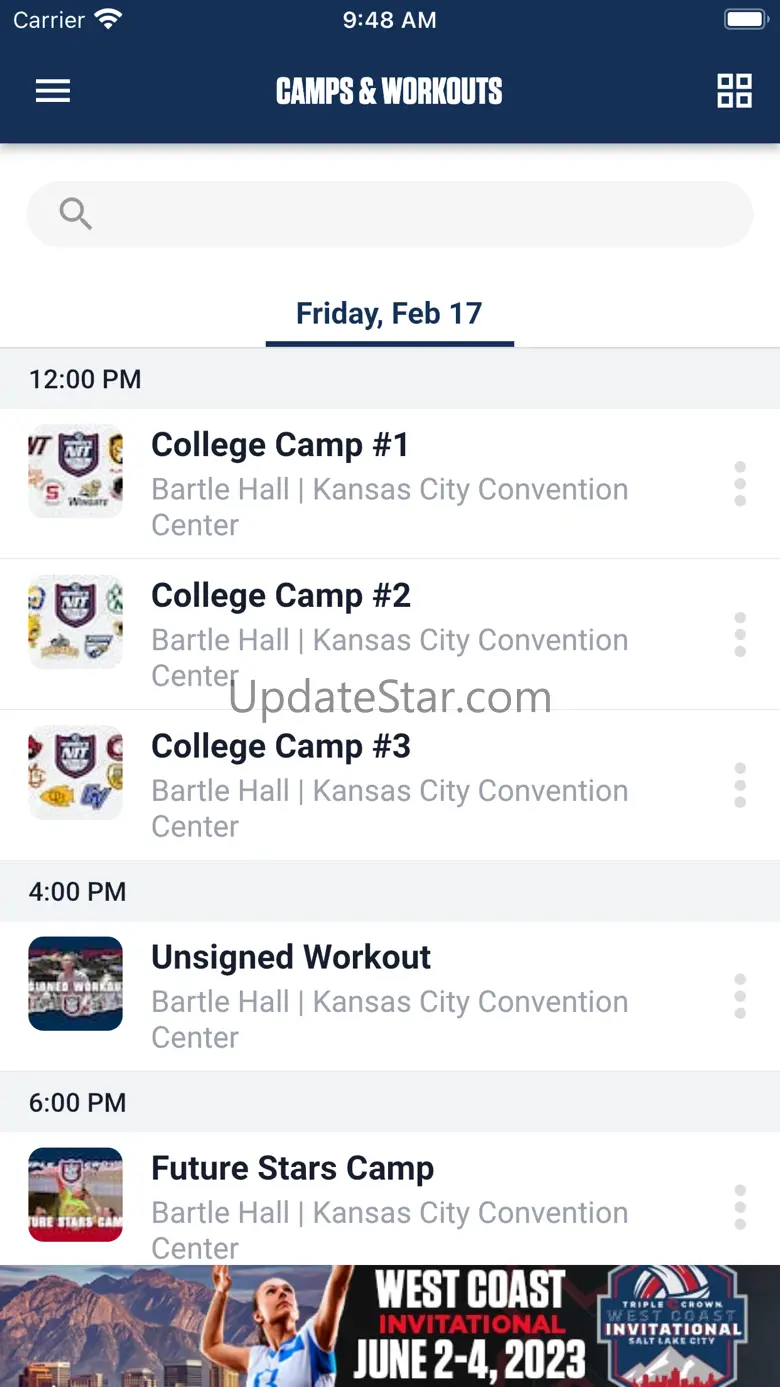
Task: Open the hamburger navigation menu
Action: click(x=53, y=91)
